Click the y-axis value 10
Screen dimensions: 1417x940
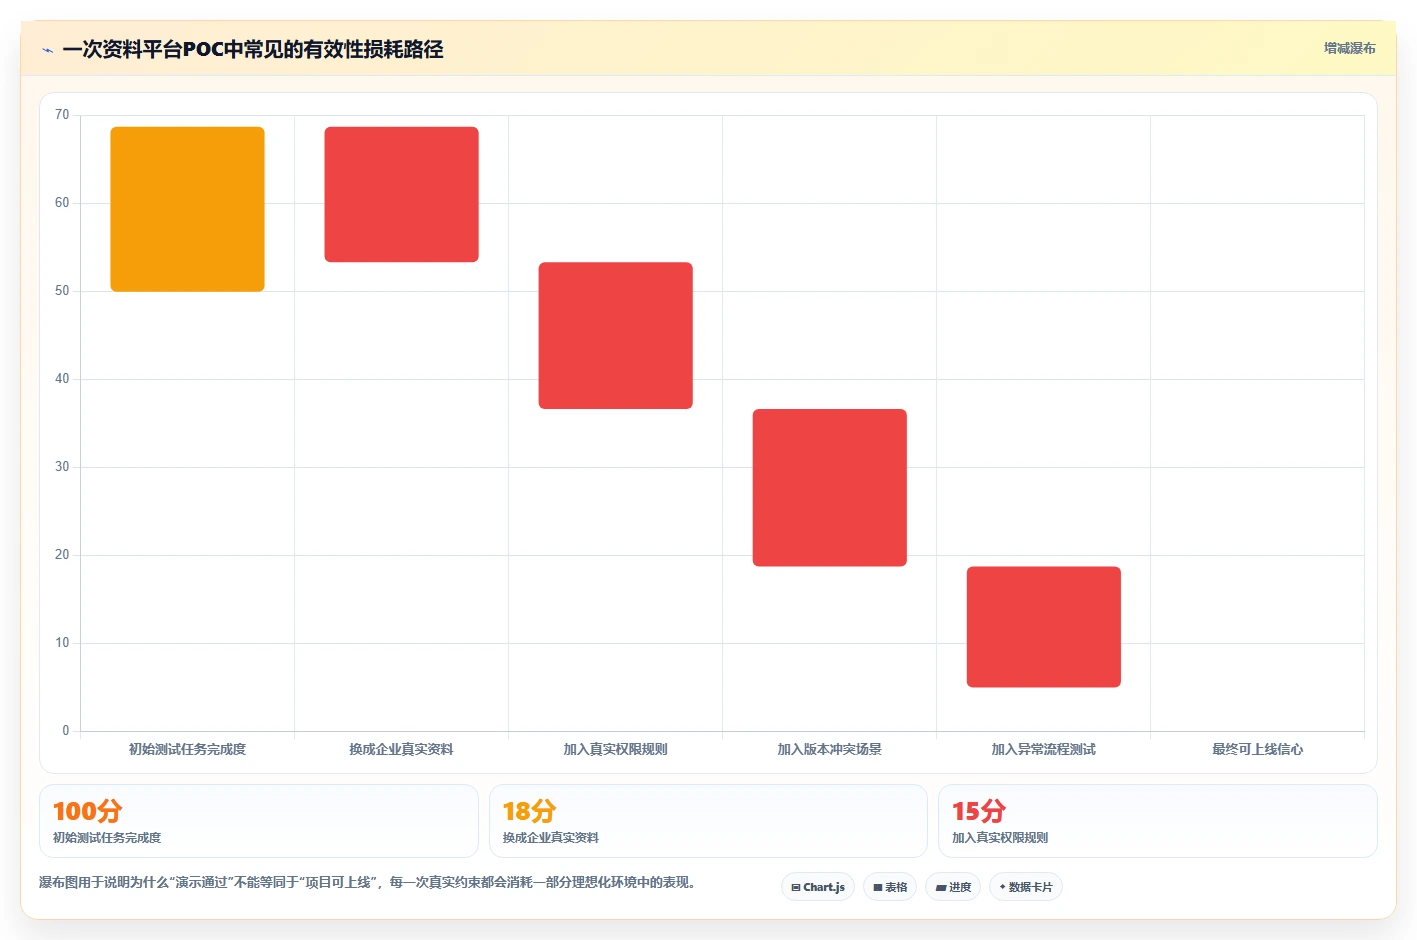click(62, 643)
